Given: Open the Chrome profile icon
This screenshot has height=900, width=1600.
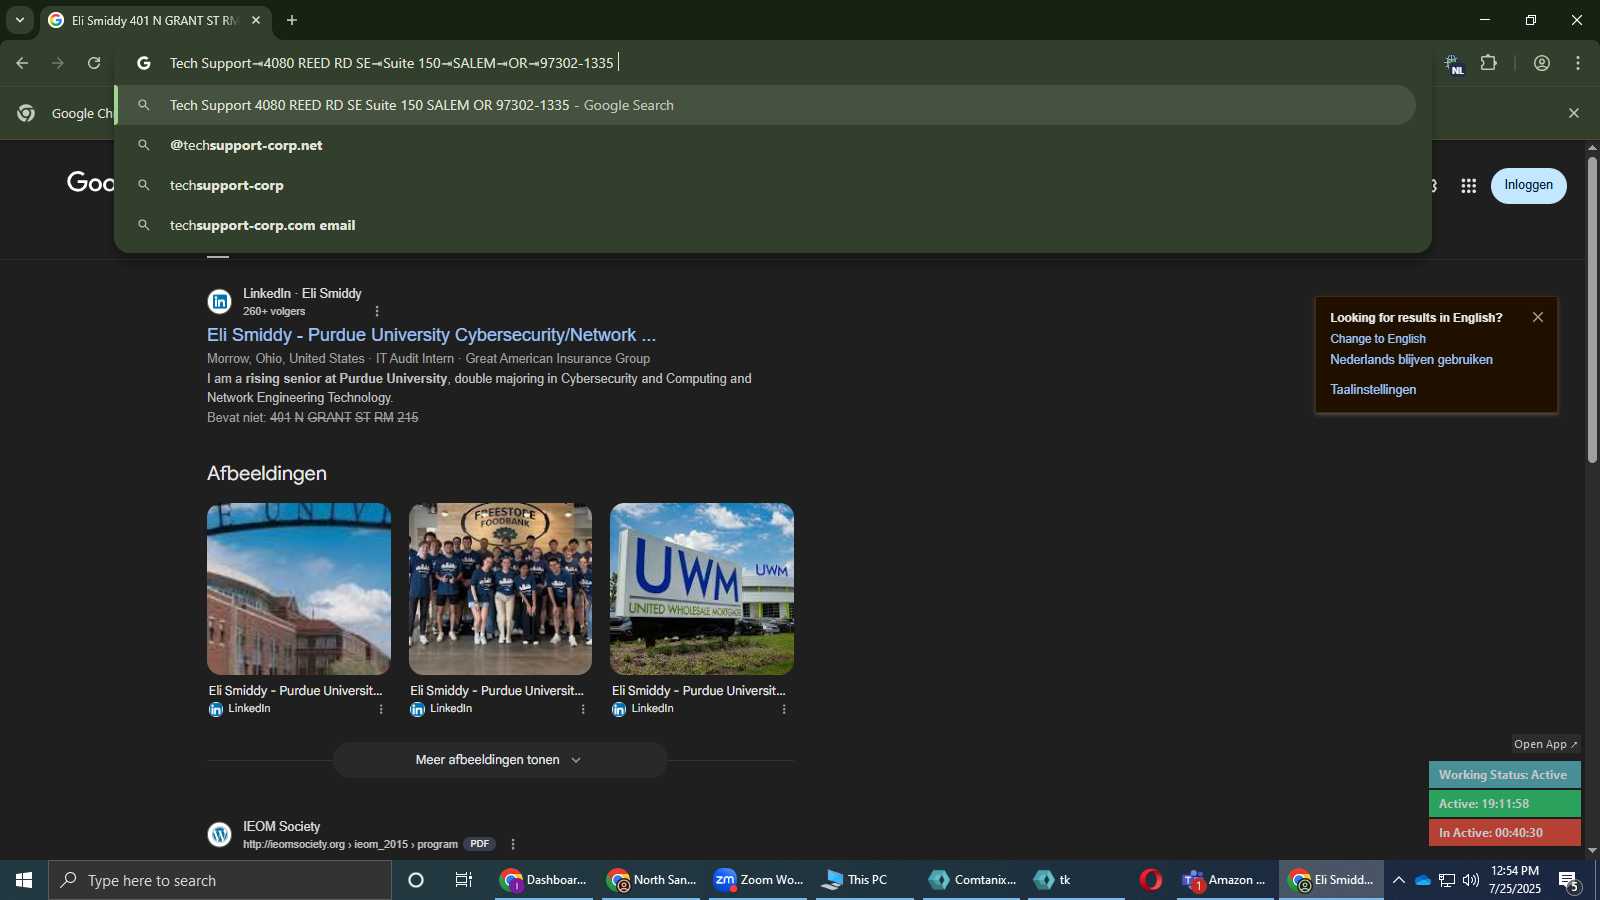Looking at the screenshot, I should tap(1542, 63).
